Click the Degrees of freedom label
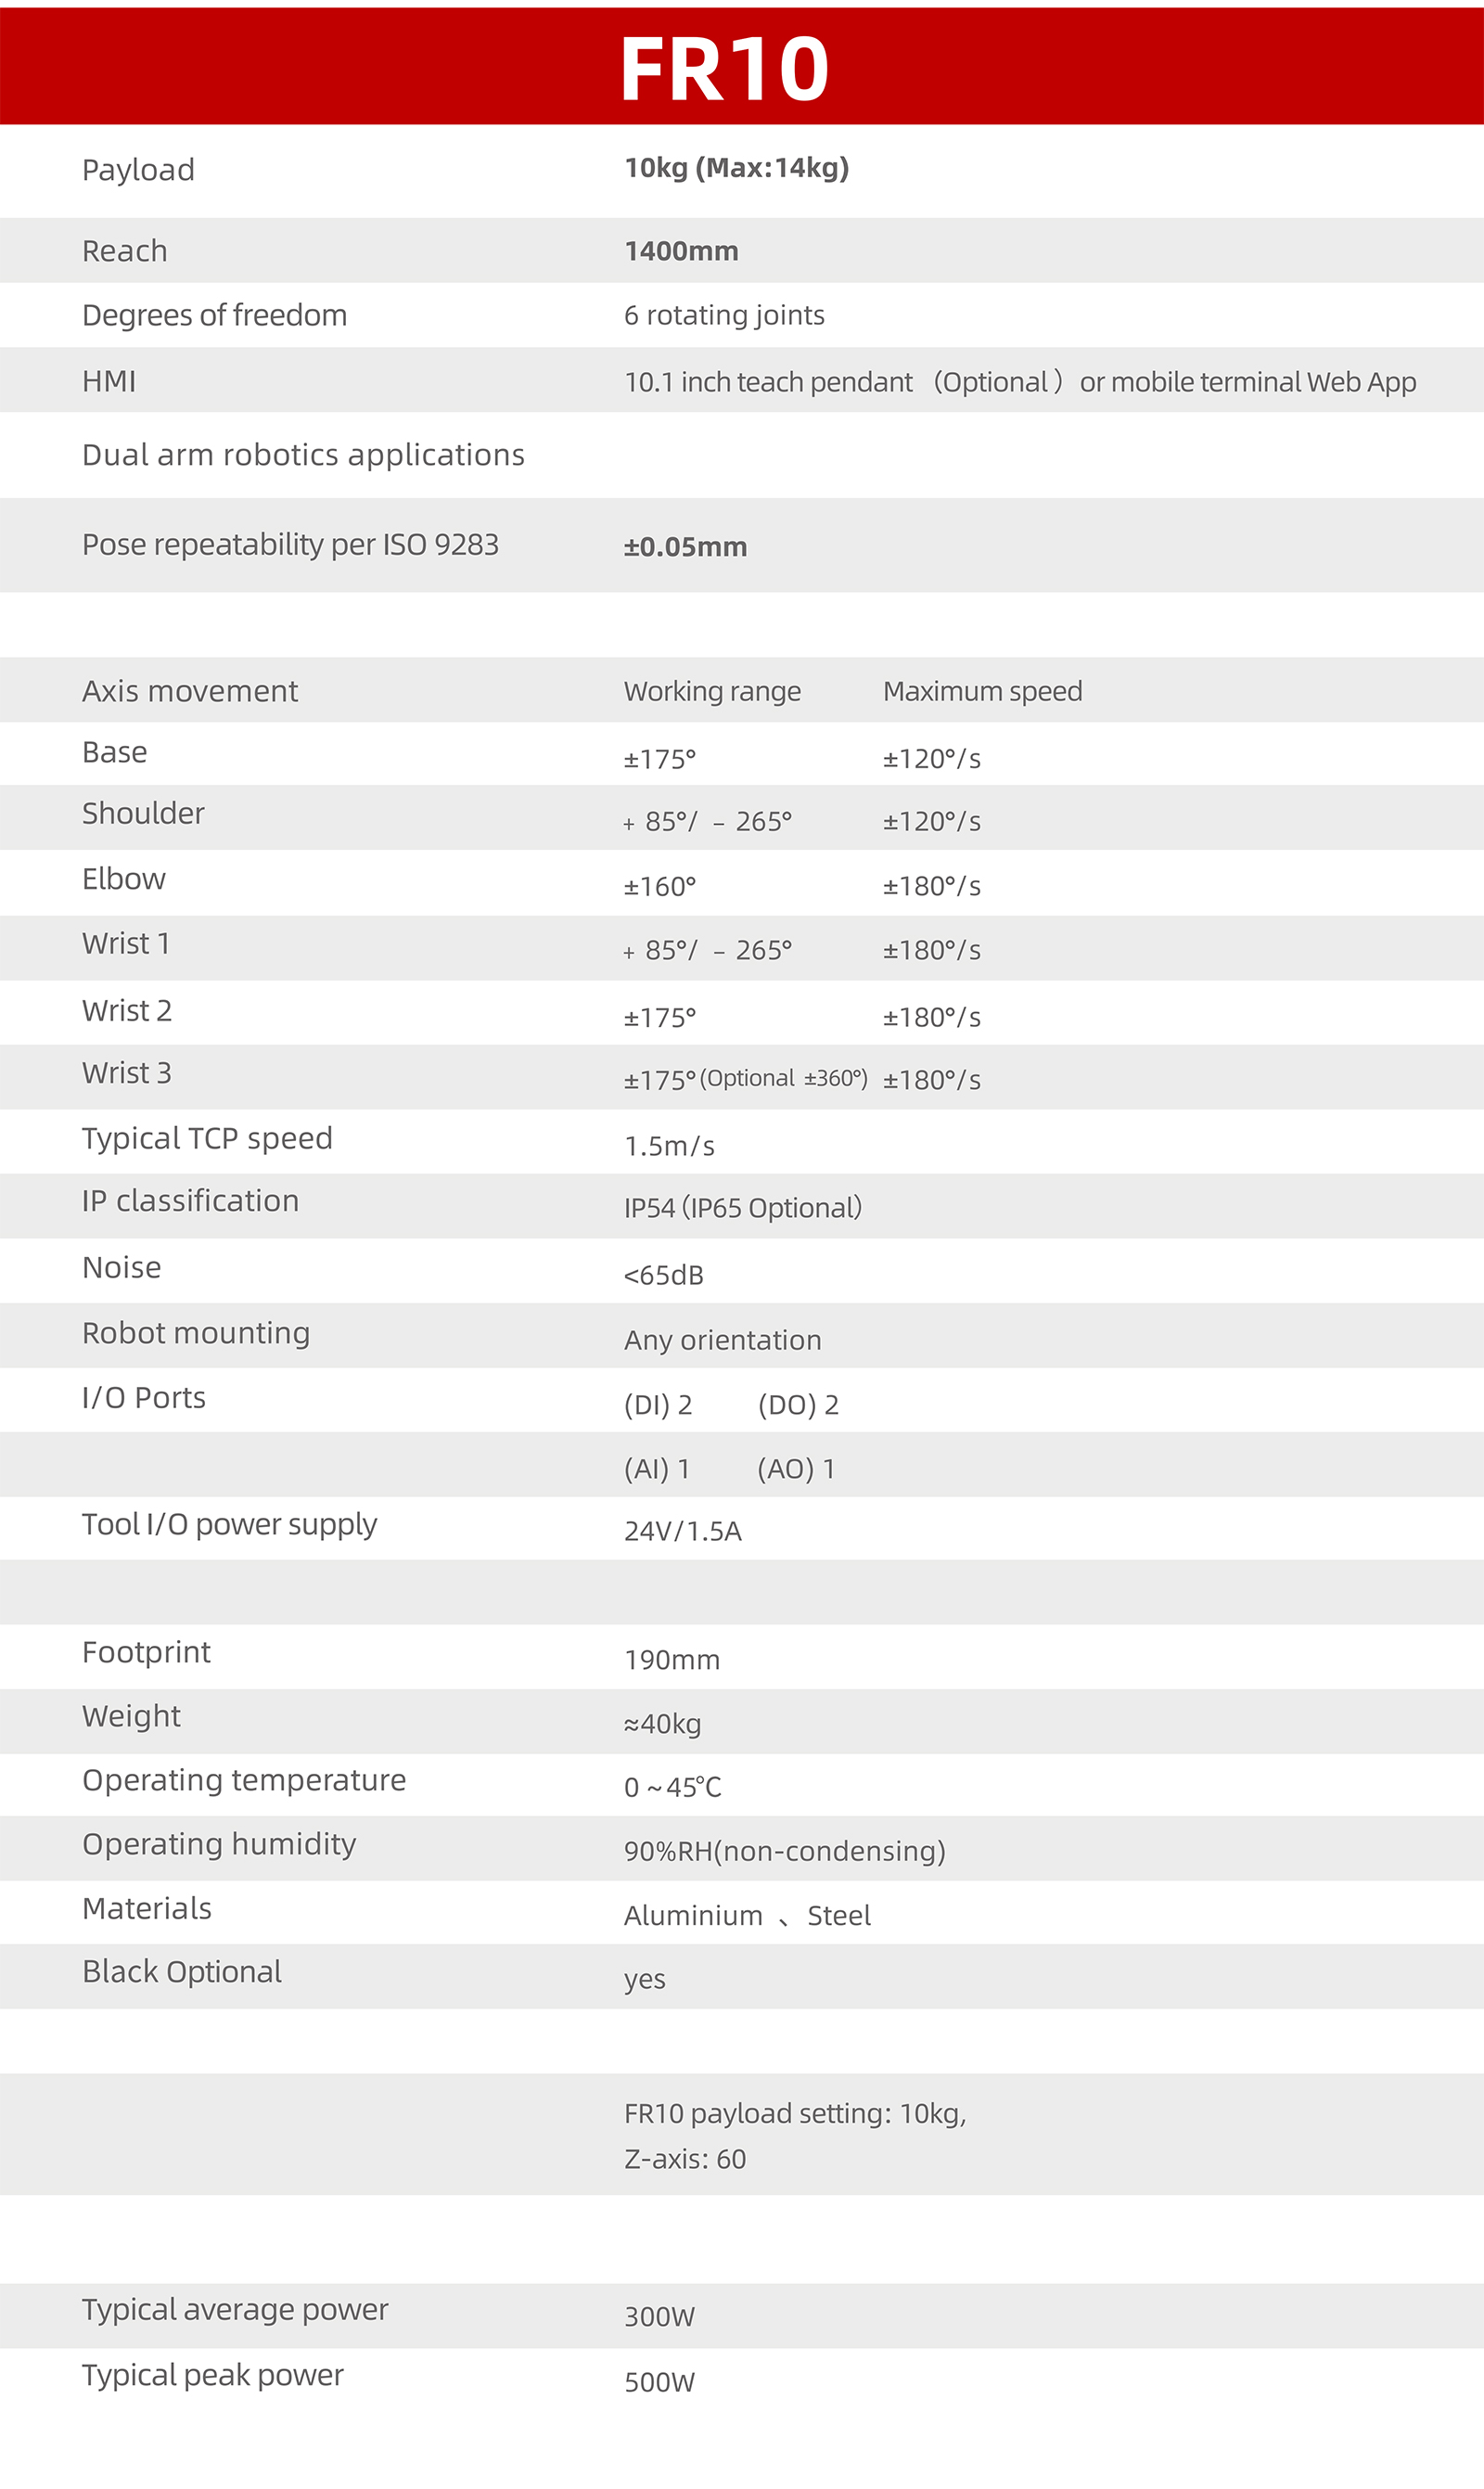The image size is (1484, 2489). tap(214, 315)
